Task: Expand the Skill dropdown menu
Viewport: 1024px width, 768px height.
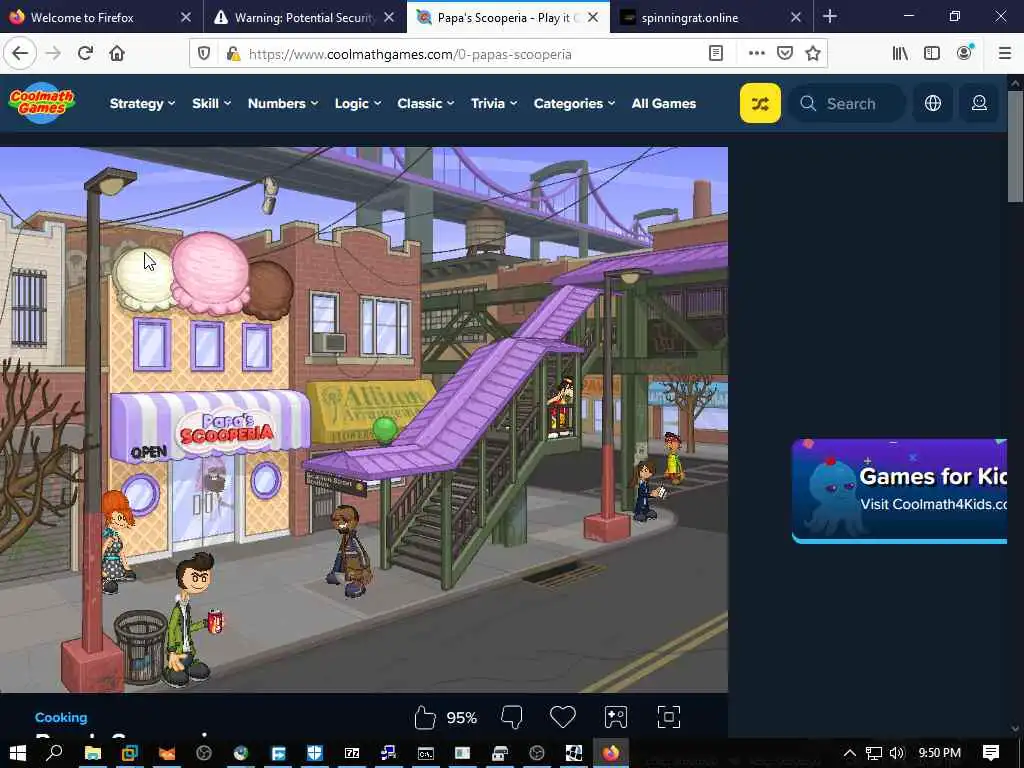Action: click(x=212, y=103)
